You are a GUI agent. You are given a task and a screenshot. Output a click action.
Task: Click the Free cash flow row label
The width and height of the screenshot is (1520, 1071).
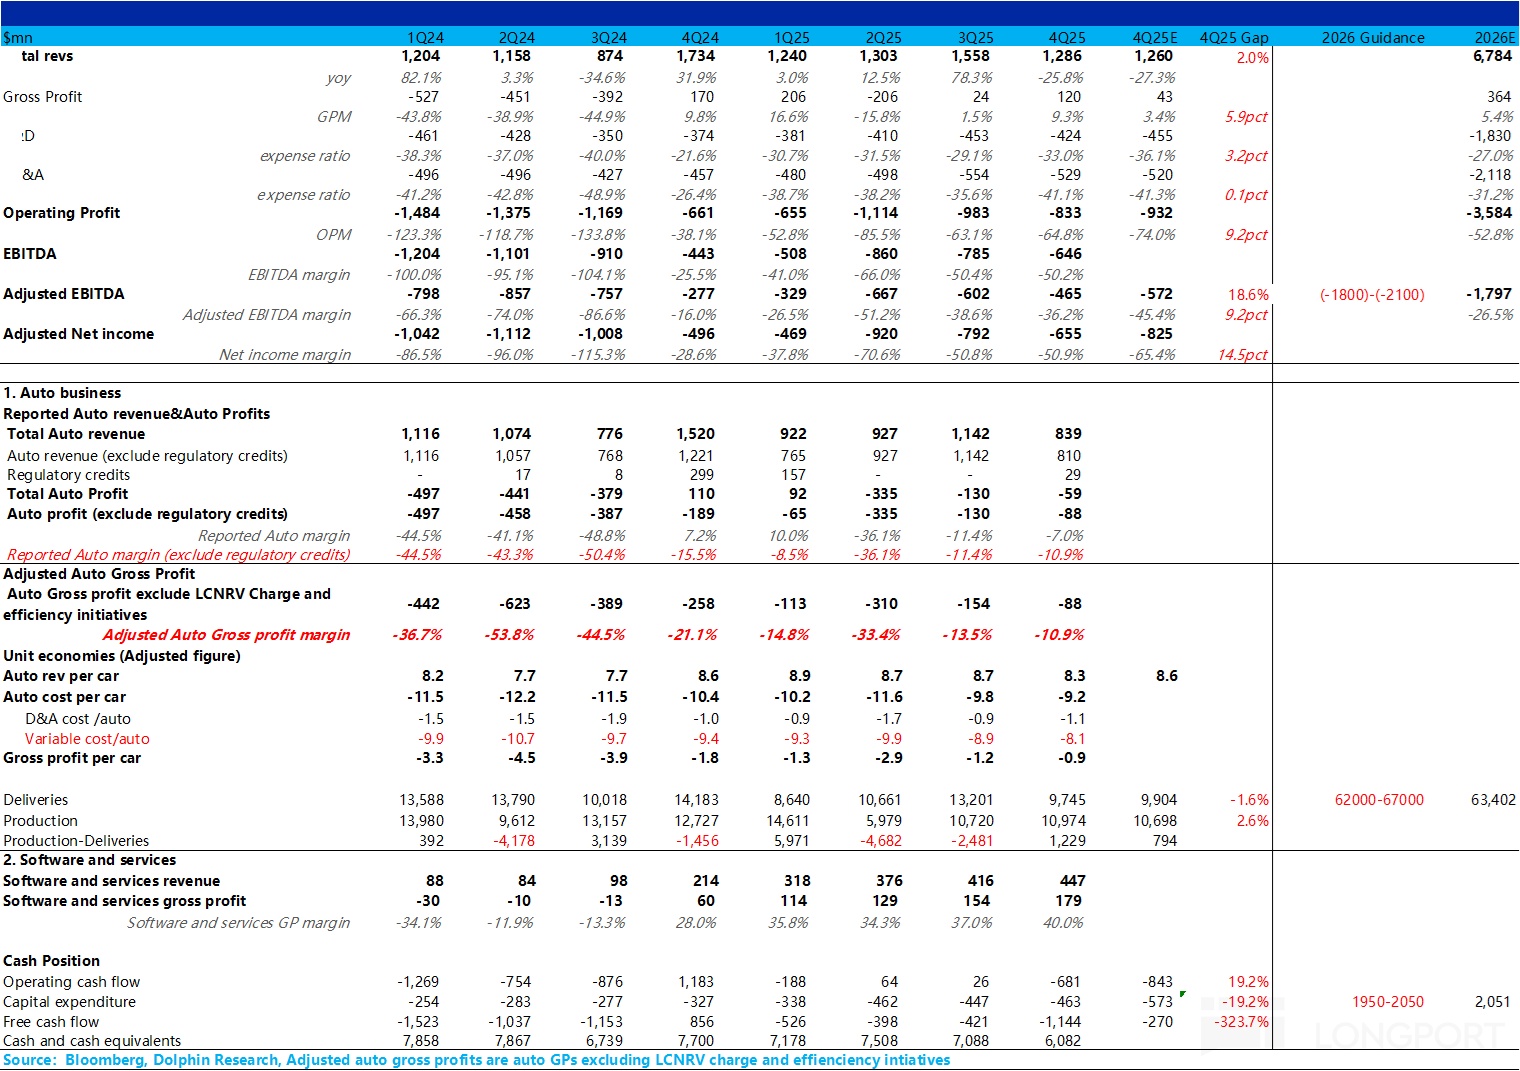click(51, 1022)
